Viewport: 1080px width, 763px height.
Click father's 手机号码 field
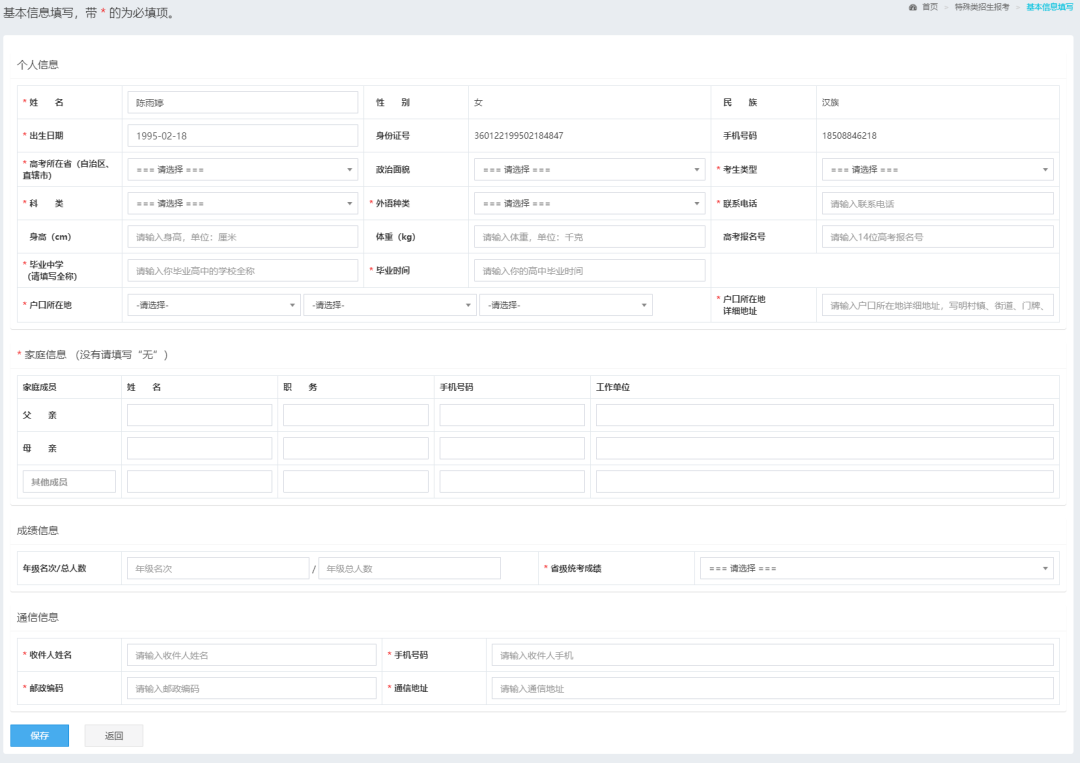[512, 415]
